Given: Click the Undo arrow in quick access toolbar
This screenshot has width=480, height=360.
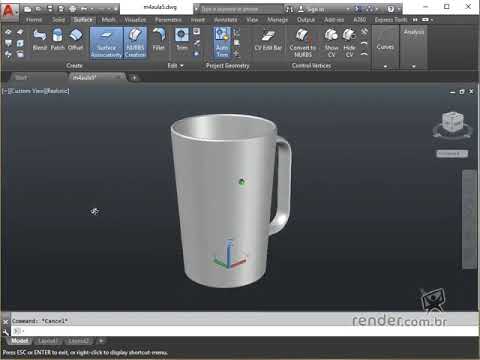Looking at the screenshot, I should point(85,9).
